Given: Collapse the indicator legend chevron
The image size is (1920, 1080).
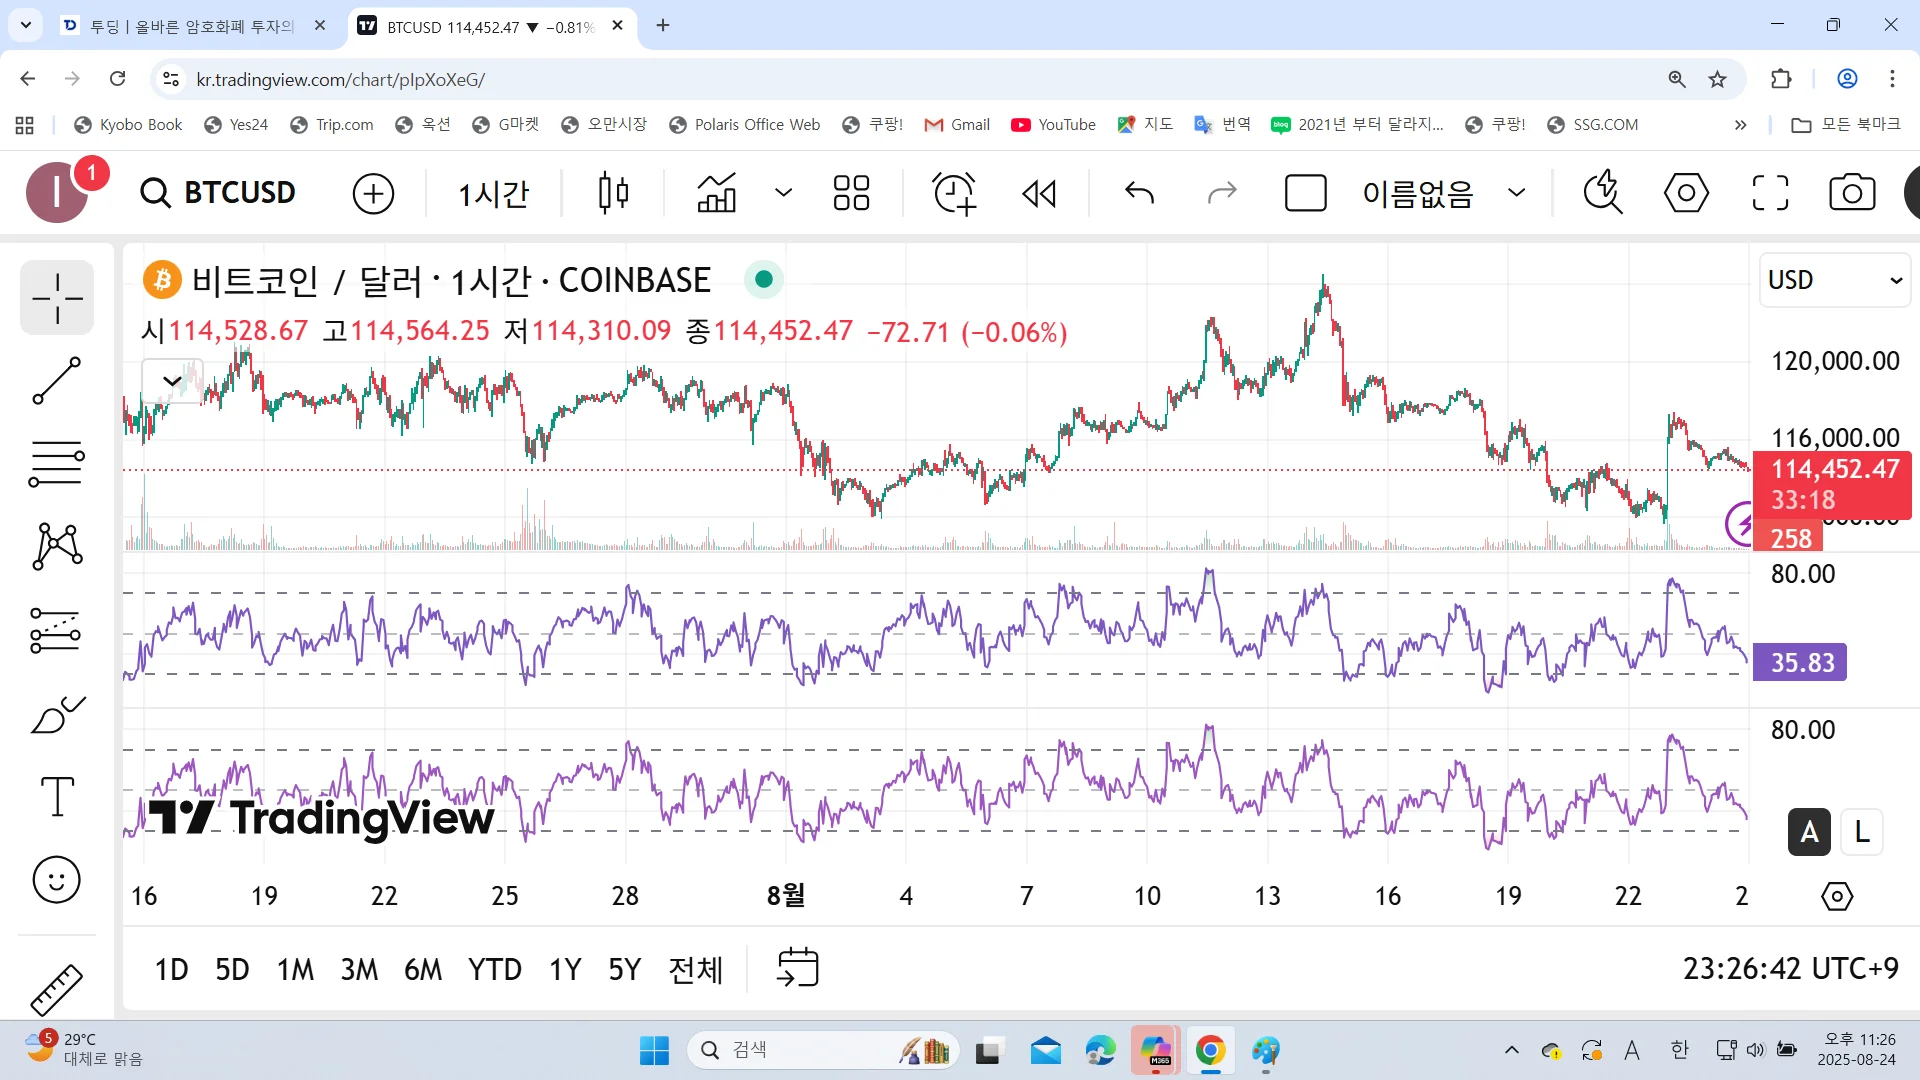Looking at the screenshot, I should point(172,380).
